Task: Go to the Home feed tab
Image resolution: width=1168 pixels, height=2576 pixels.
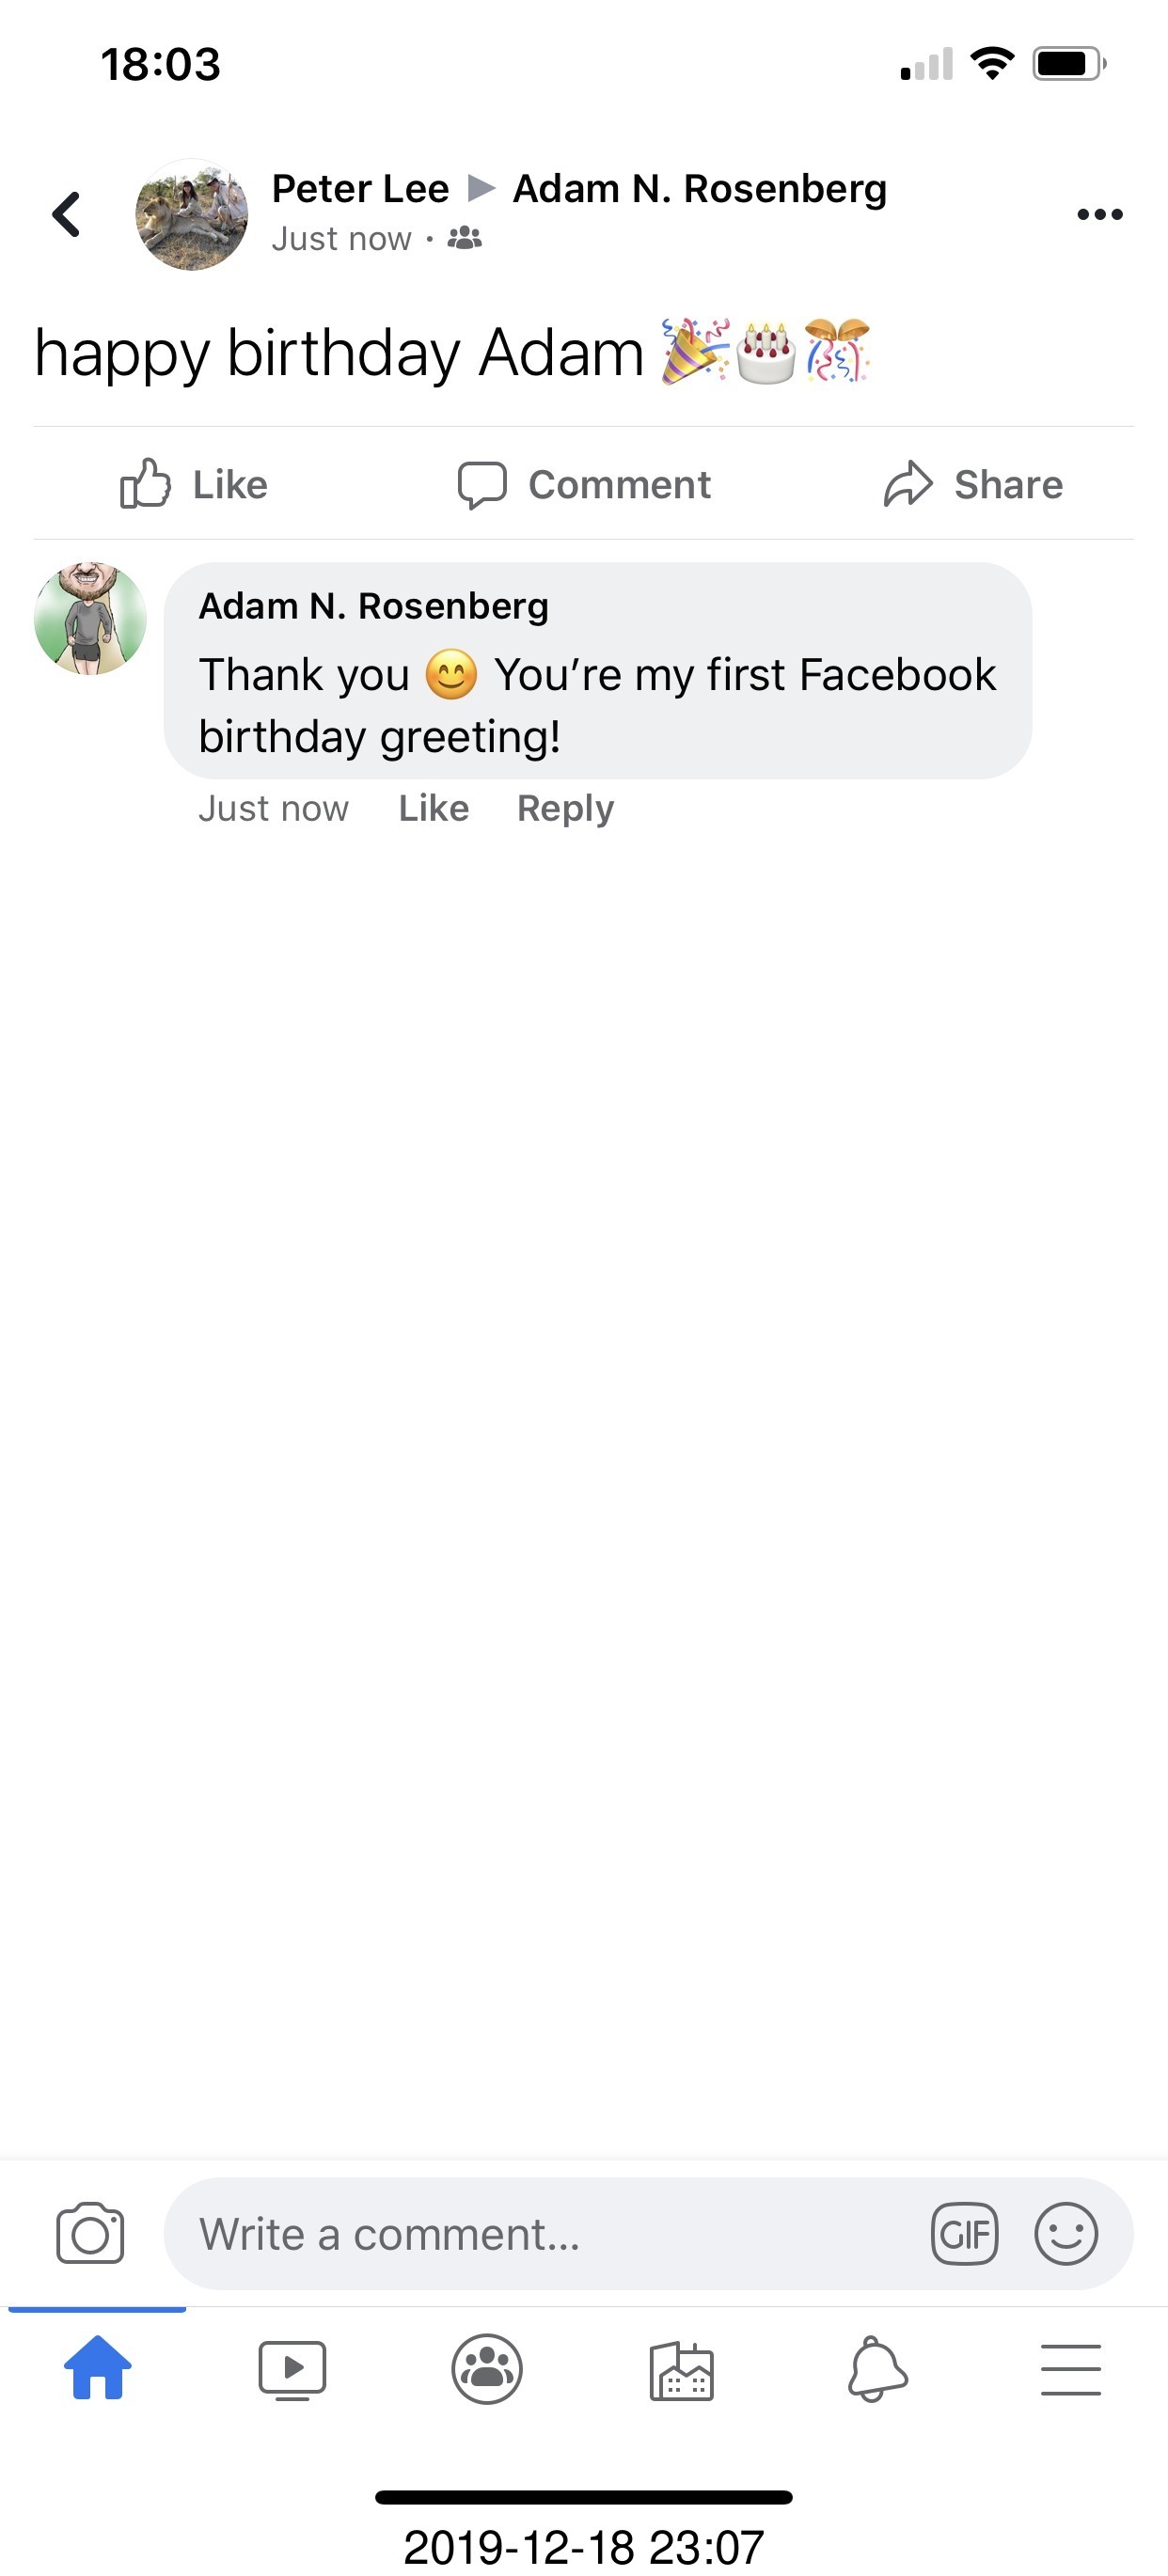Action: coord(97,2367)
